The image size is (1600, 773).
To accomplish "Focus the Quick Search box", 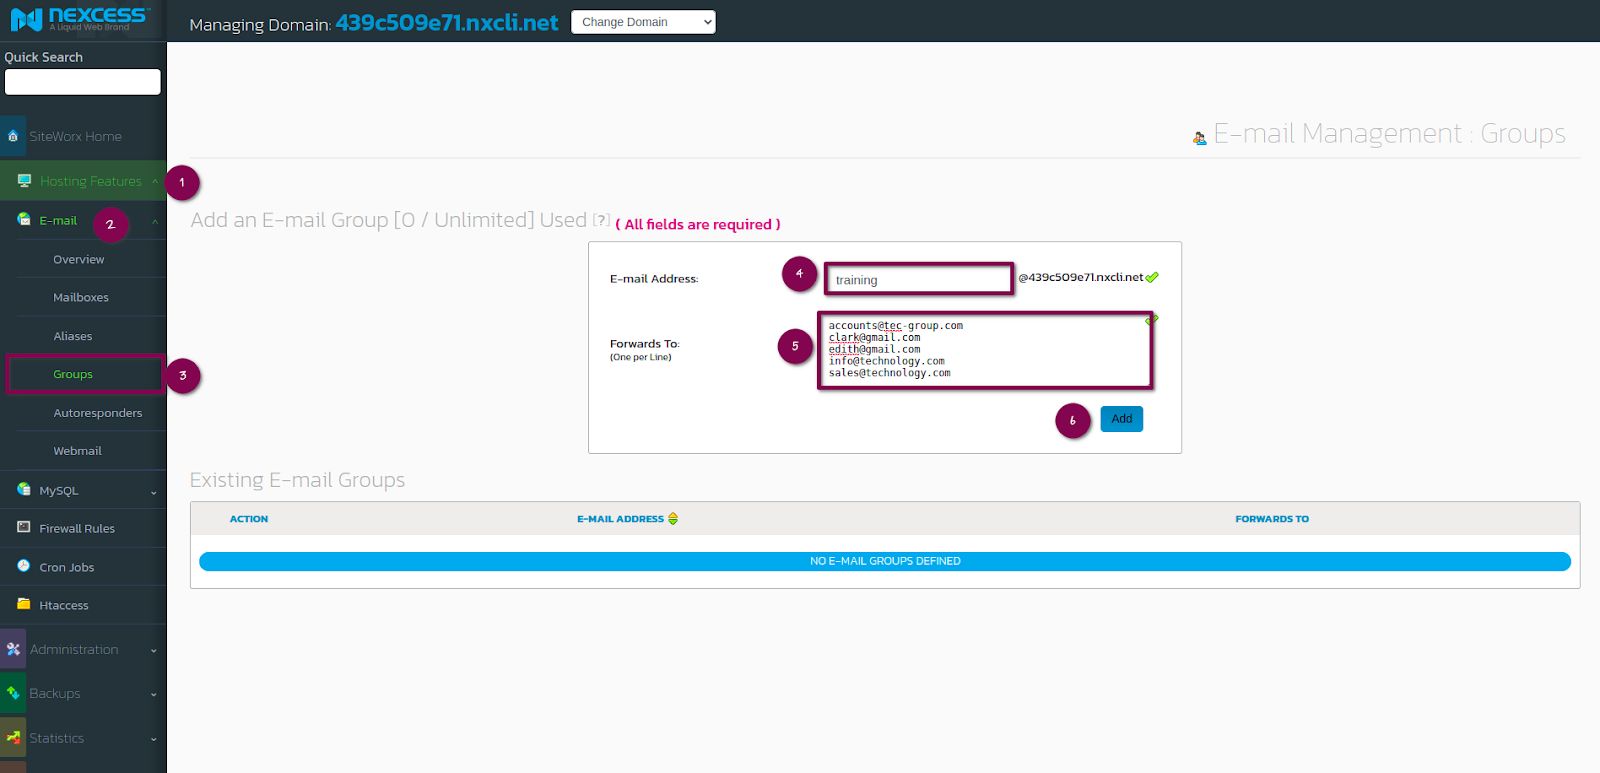I will point(83,82).
